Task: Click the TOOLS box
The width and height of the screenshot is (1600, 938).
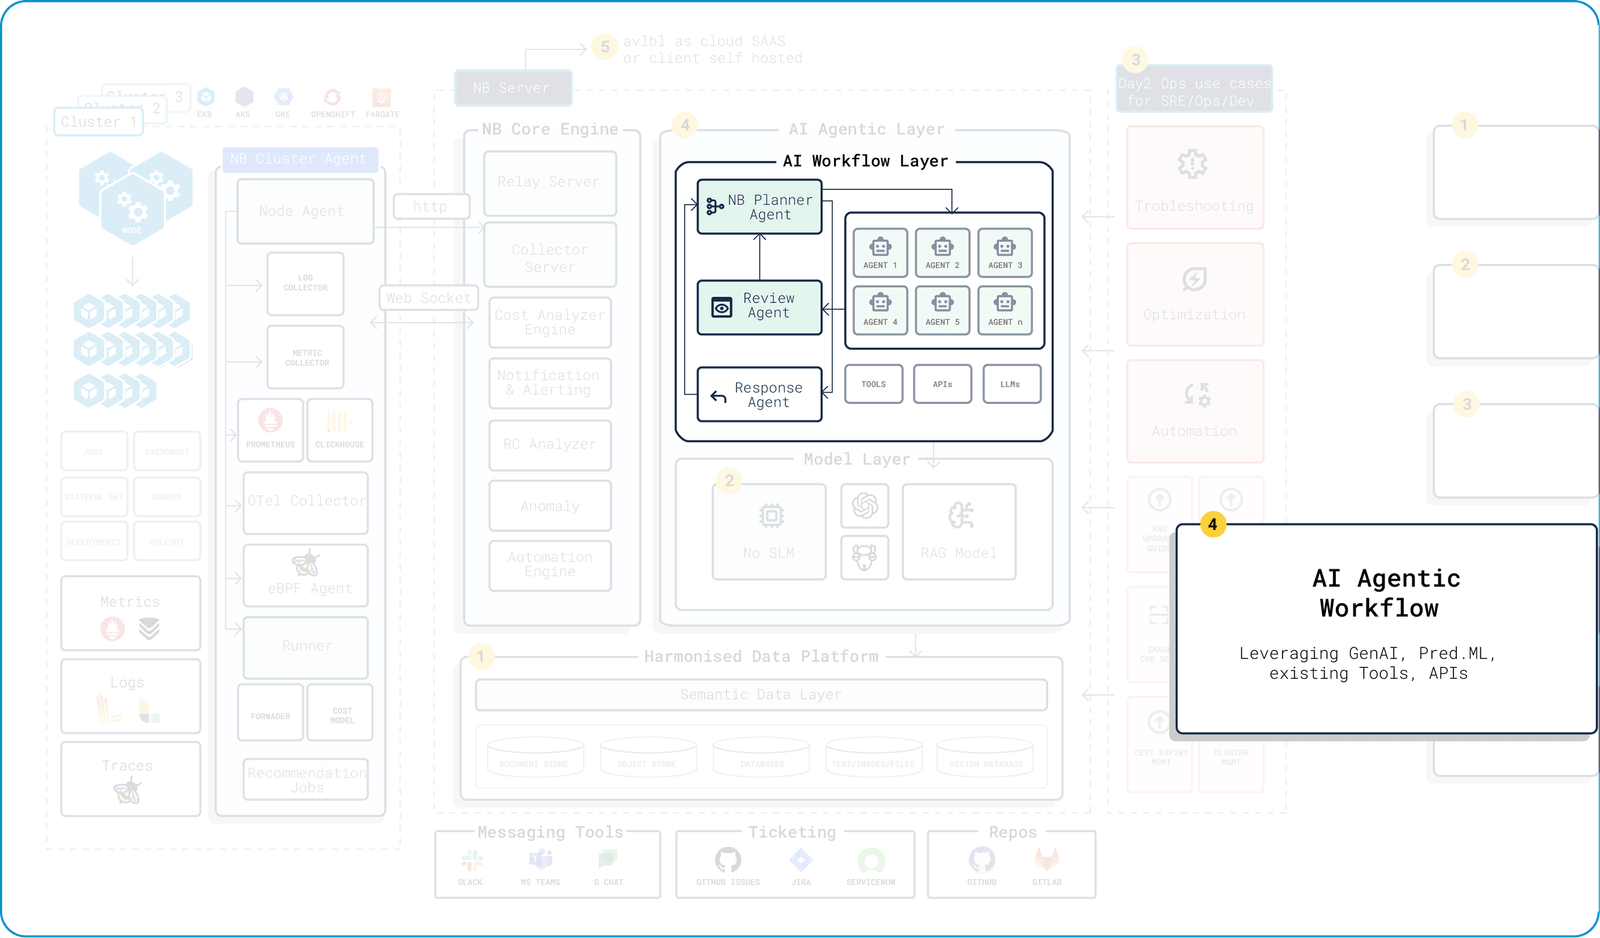Action: pos(874,384)
